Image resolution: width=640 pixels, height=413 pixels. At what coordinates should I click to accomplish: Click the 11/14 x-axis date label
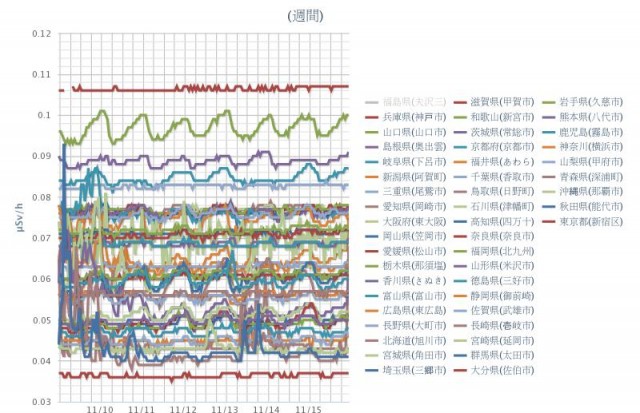267,409
